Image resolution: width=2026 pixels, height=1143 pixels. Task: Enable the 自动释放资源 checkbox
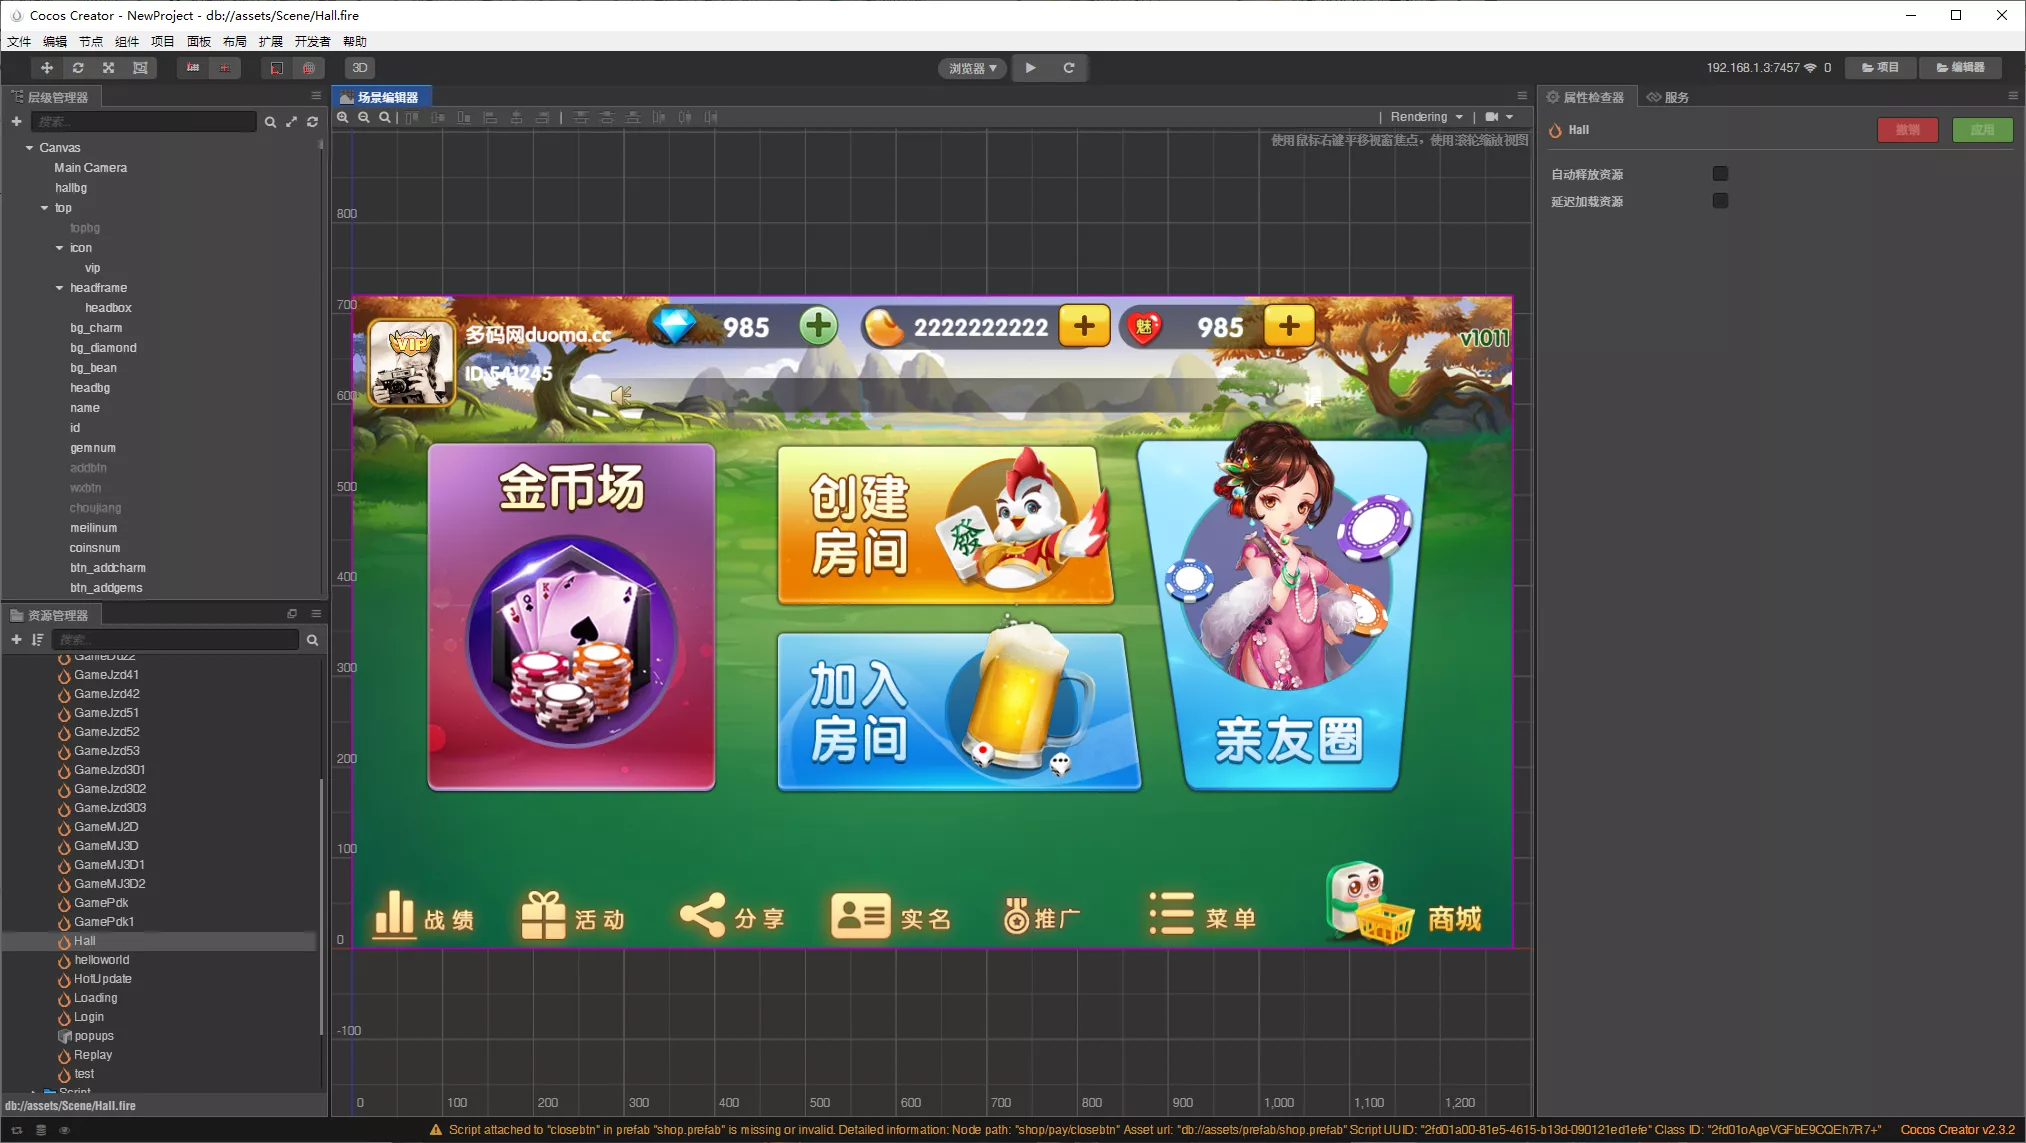(1720, 173)
